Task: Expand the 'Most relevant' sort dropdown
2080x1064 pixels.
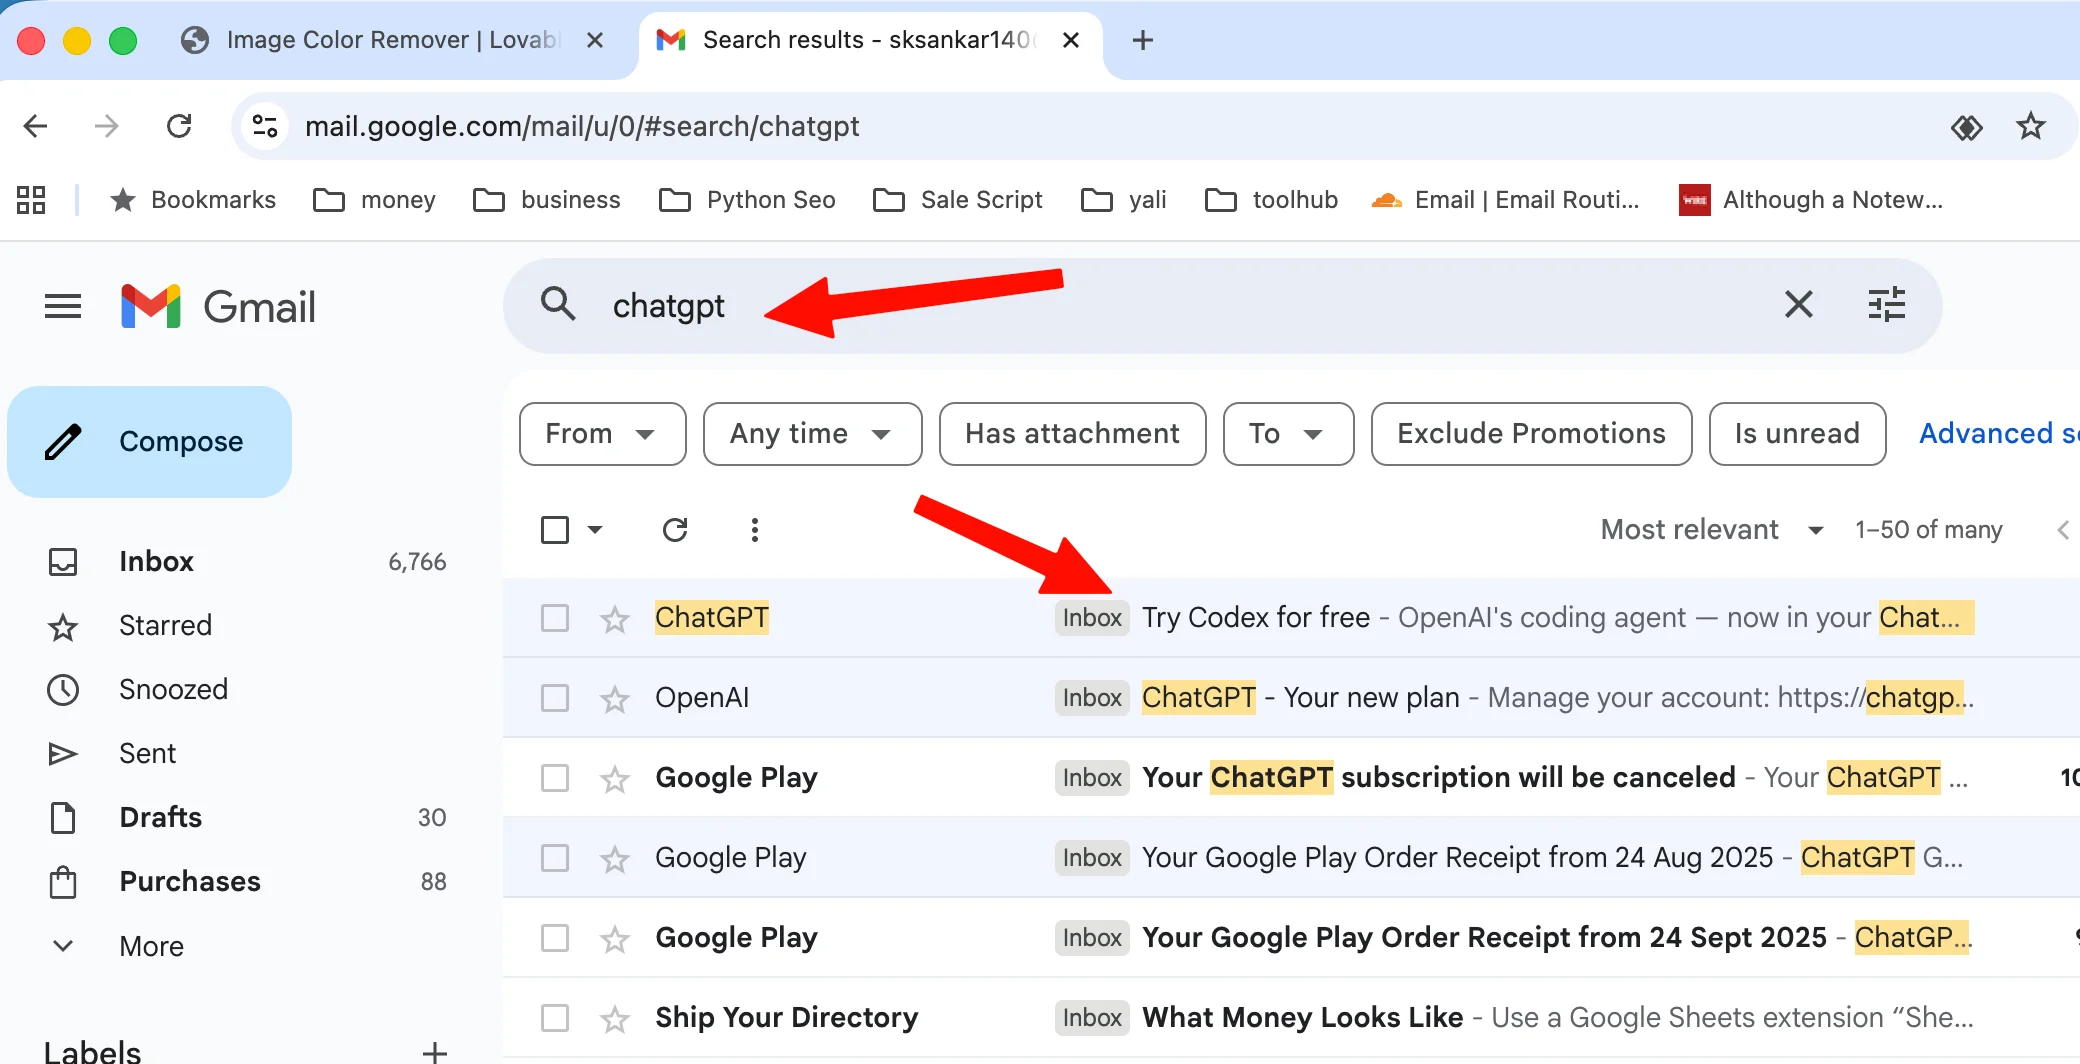Action: tap(1711, 529)
